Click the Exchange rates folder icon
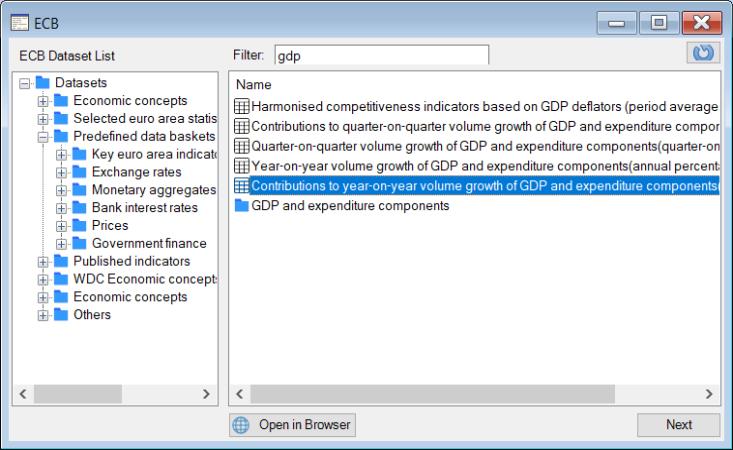 click(x=79, y=172)
